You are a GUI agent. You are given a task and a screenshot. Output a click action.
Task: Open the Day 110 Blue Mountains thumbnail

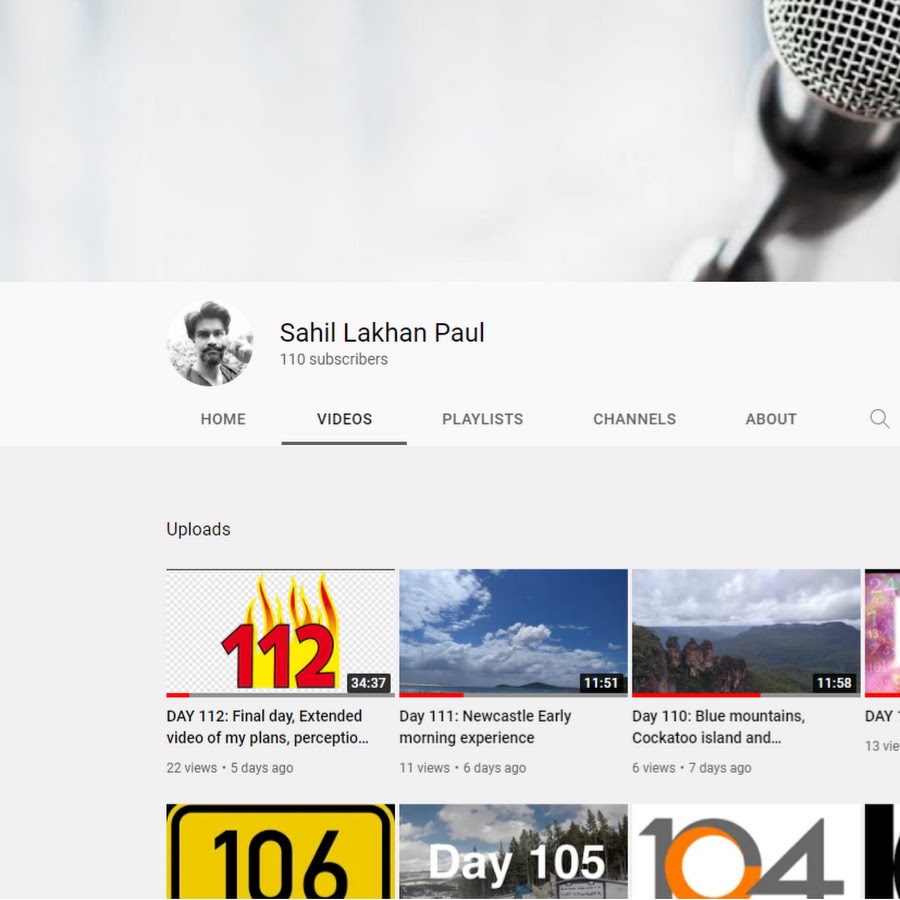point(746,633)
